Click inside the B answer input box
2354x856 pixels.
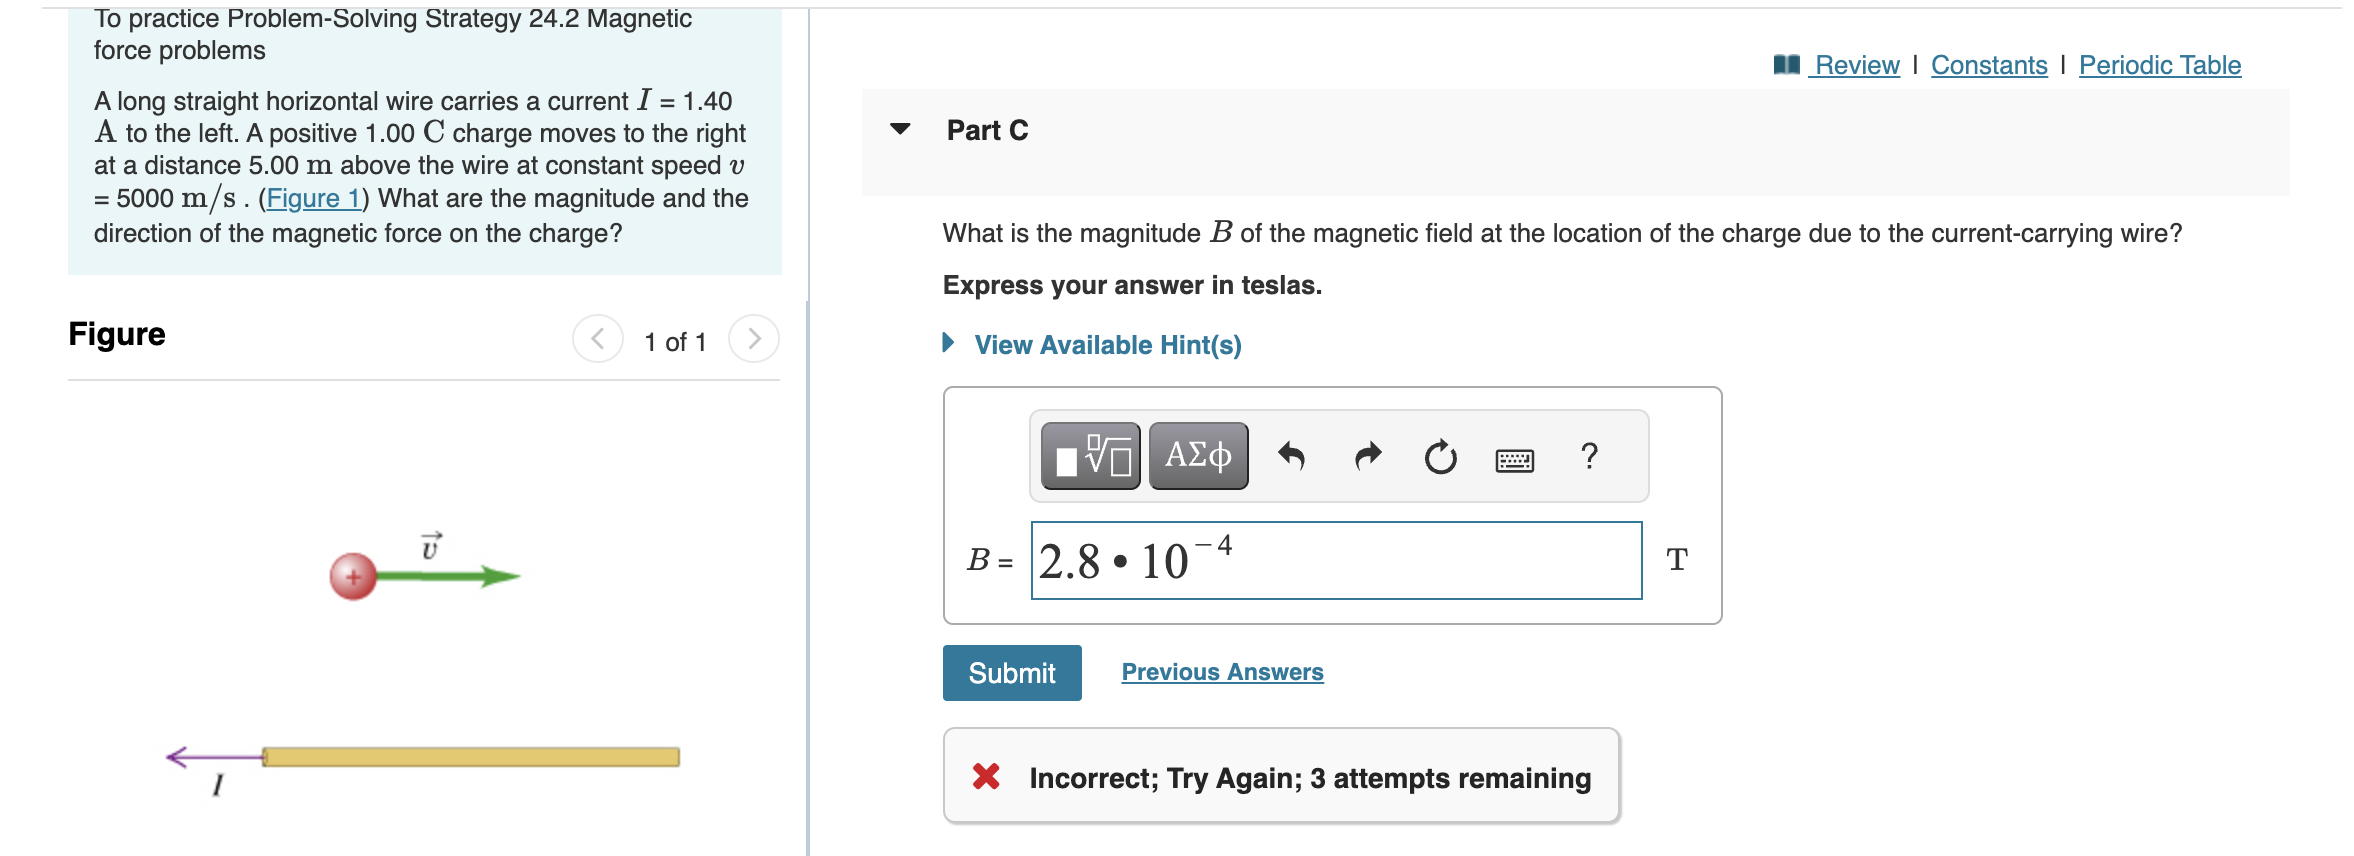pyautogui.click(x=1335, y=559)
